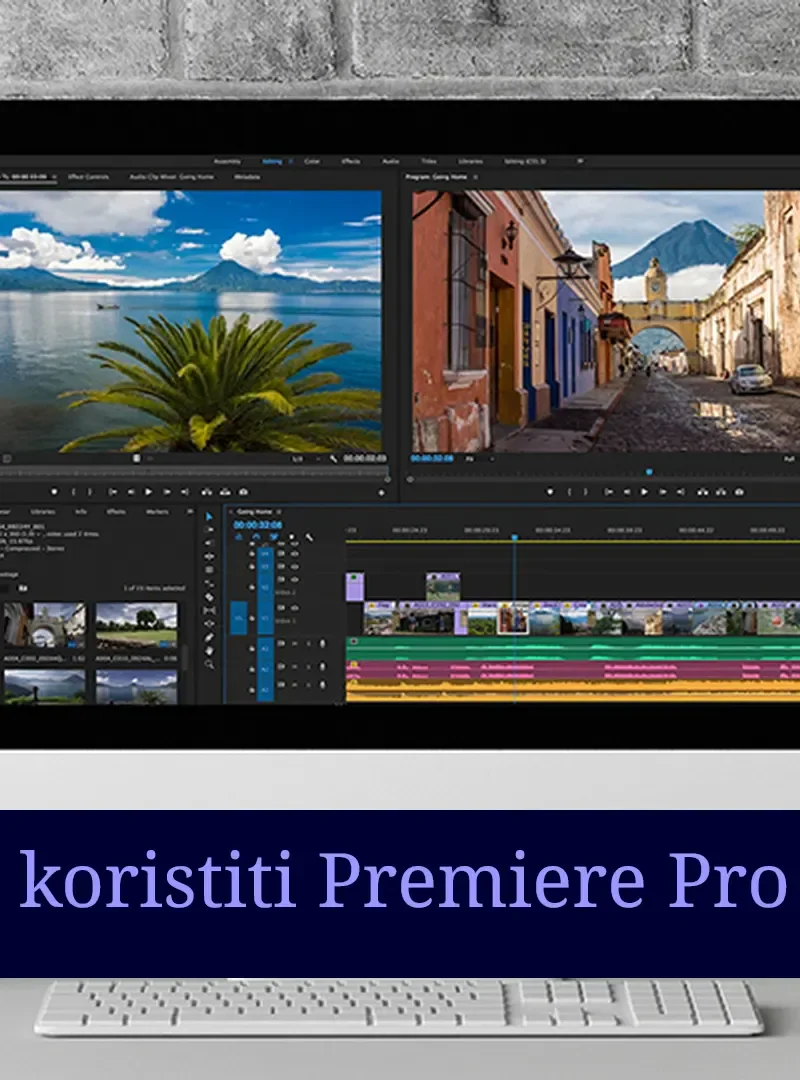Open Source monitor settings wrench
Viewport: 800px width, 1080px height.
click(334, 459)
